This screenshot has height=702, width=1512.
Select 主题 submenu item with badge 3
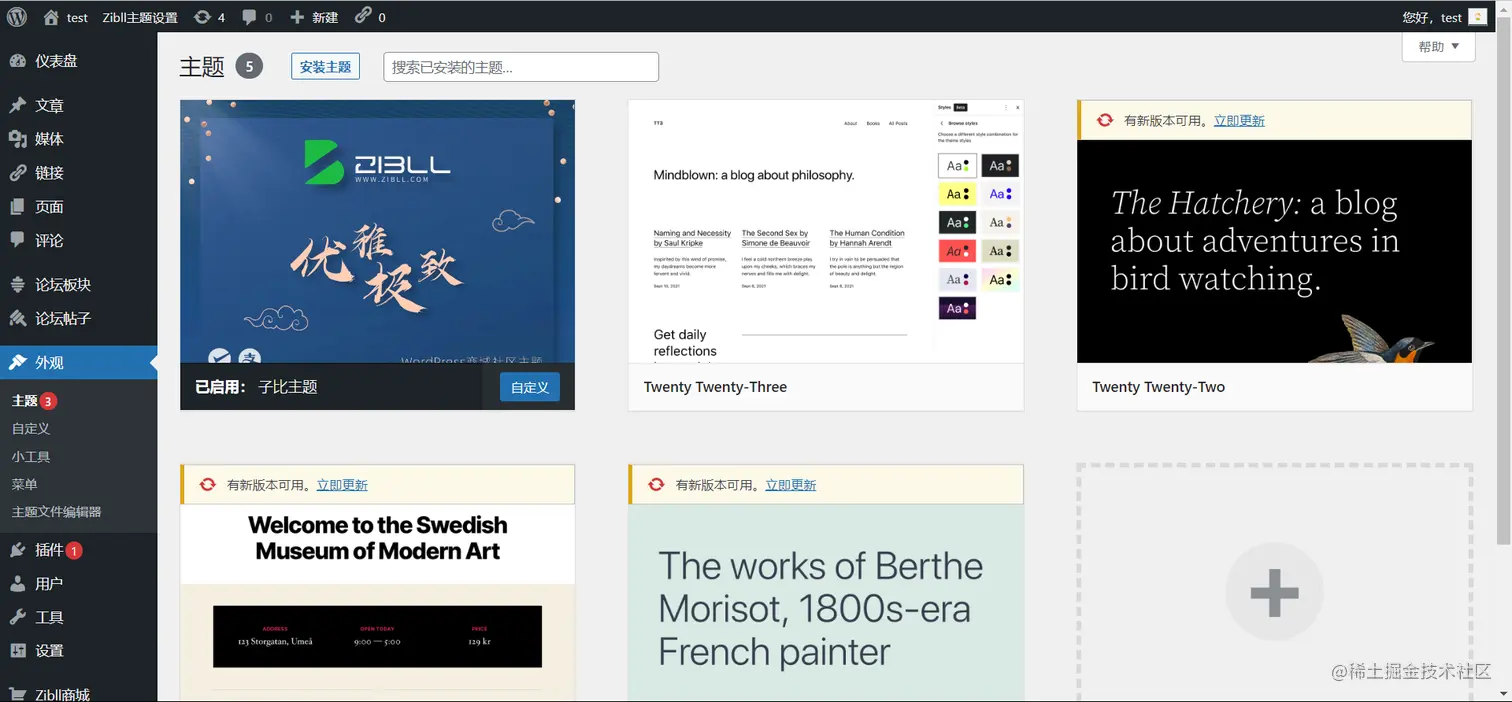click(34, 401)
